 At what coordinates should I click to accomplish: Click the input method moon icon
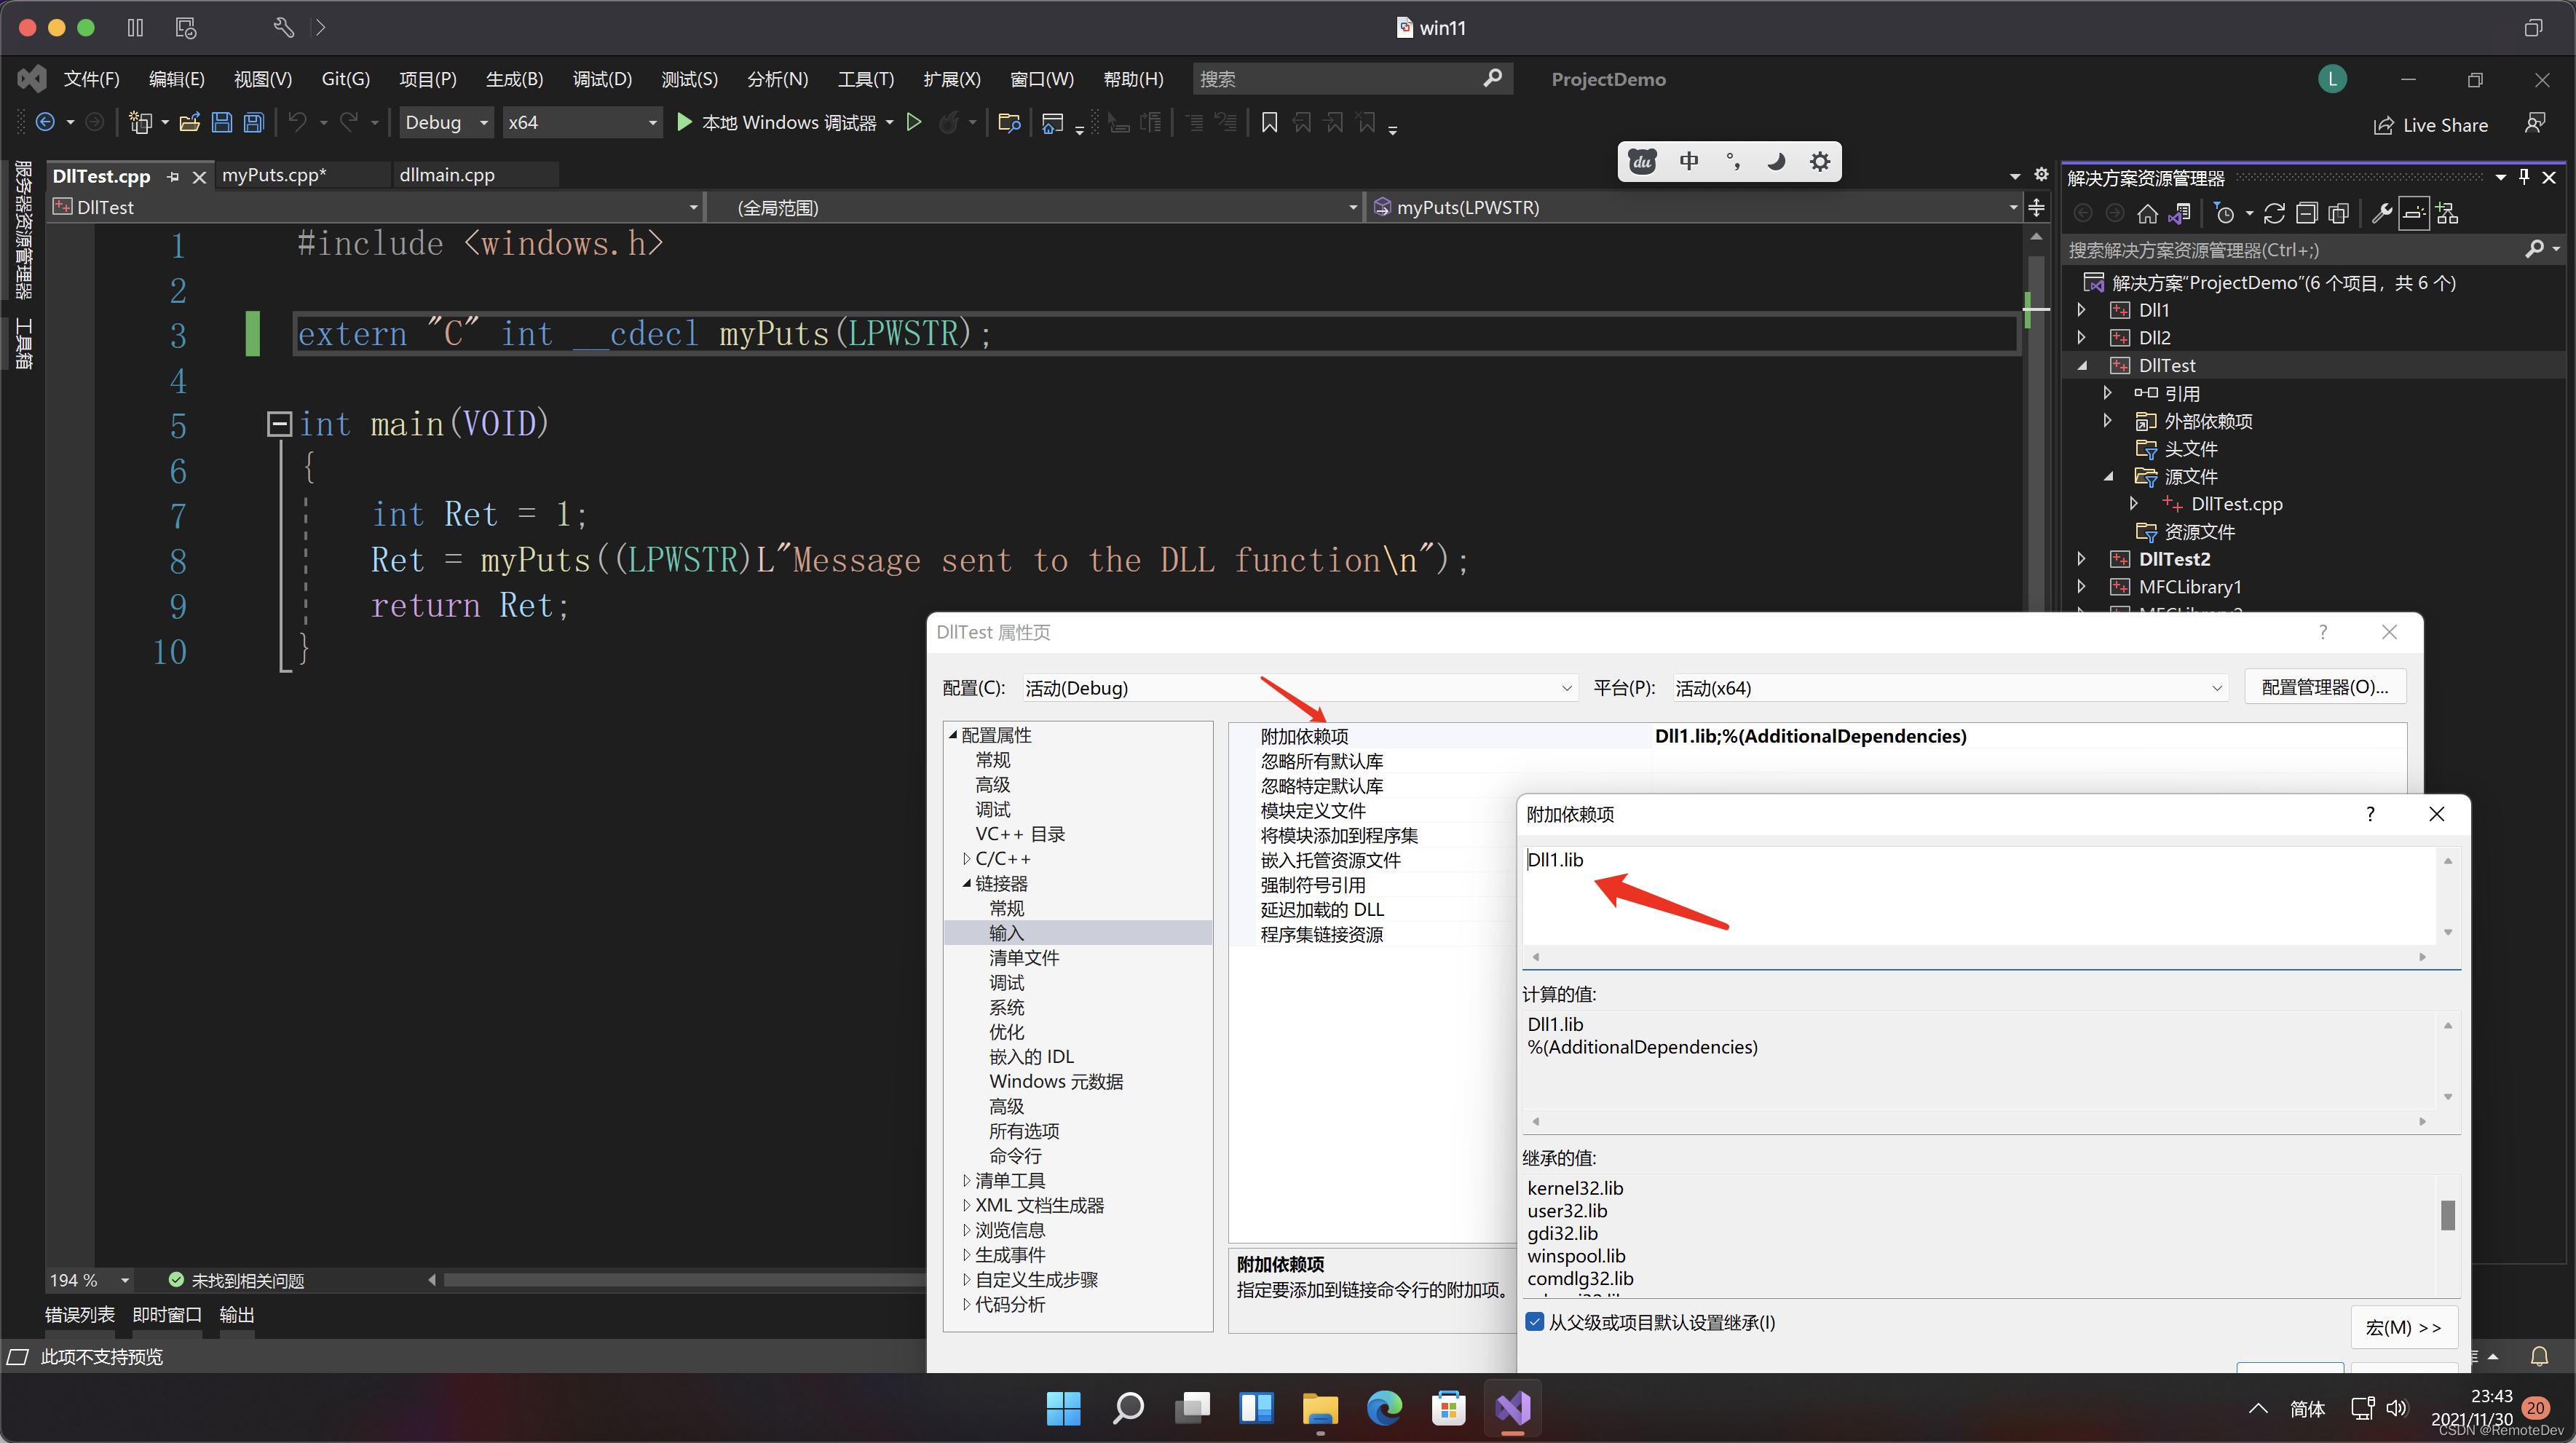point(1776,161)
